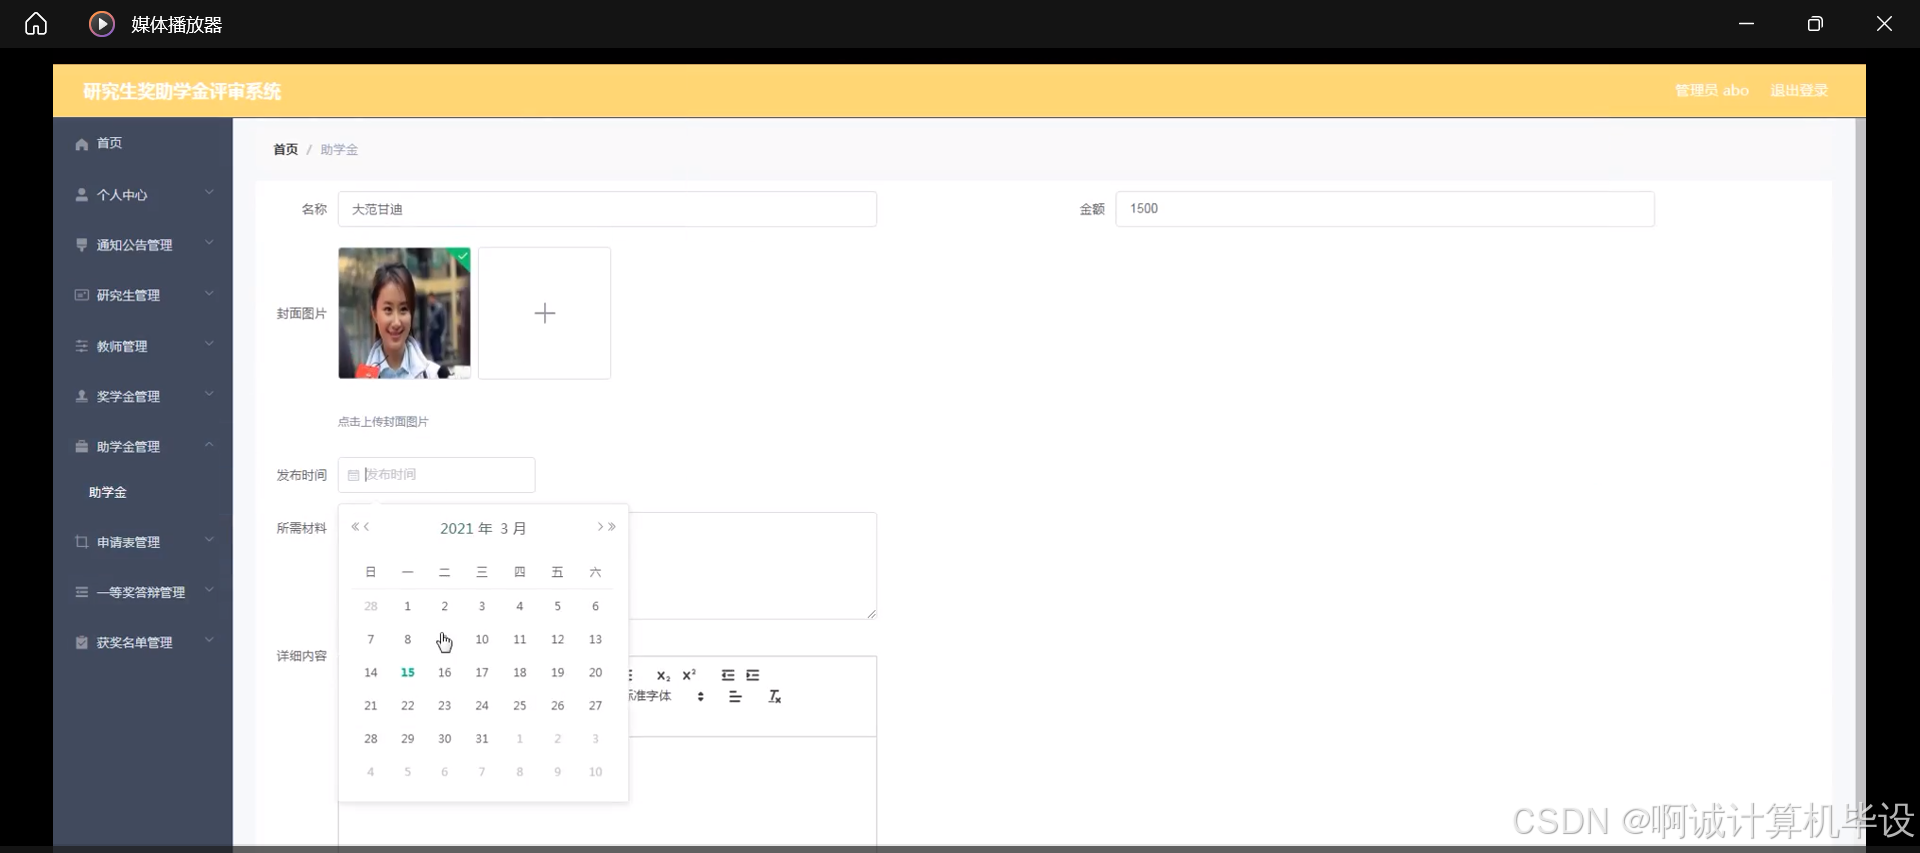The image size is (1920, 853).
Task: Open font dropdown 标准字体 in editor
Action: point(666,696)
